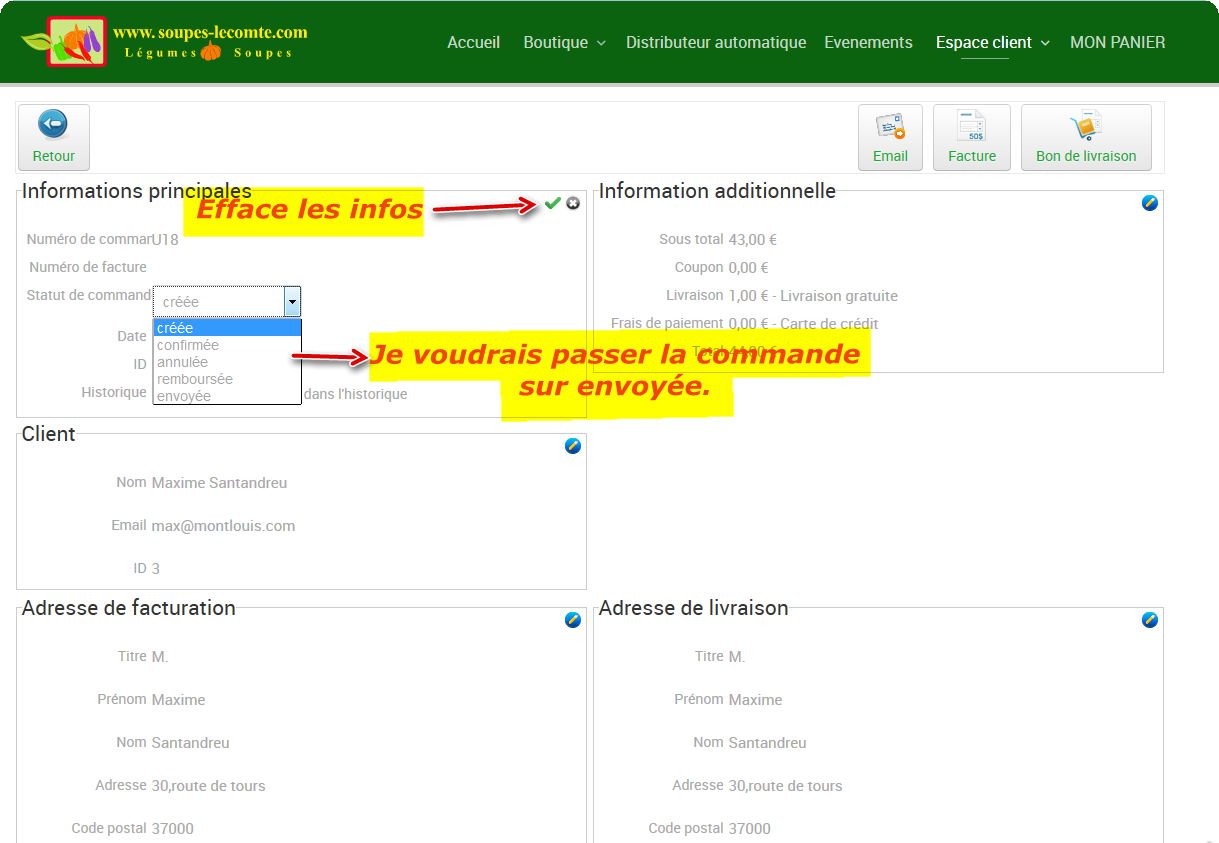Confirm changes with the green checkmark icon
Screen dimensions: 1219x843
(x=552, y=203)
